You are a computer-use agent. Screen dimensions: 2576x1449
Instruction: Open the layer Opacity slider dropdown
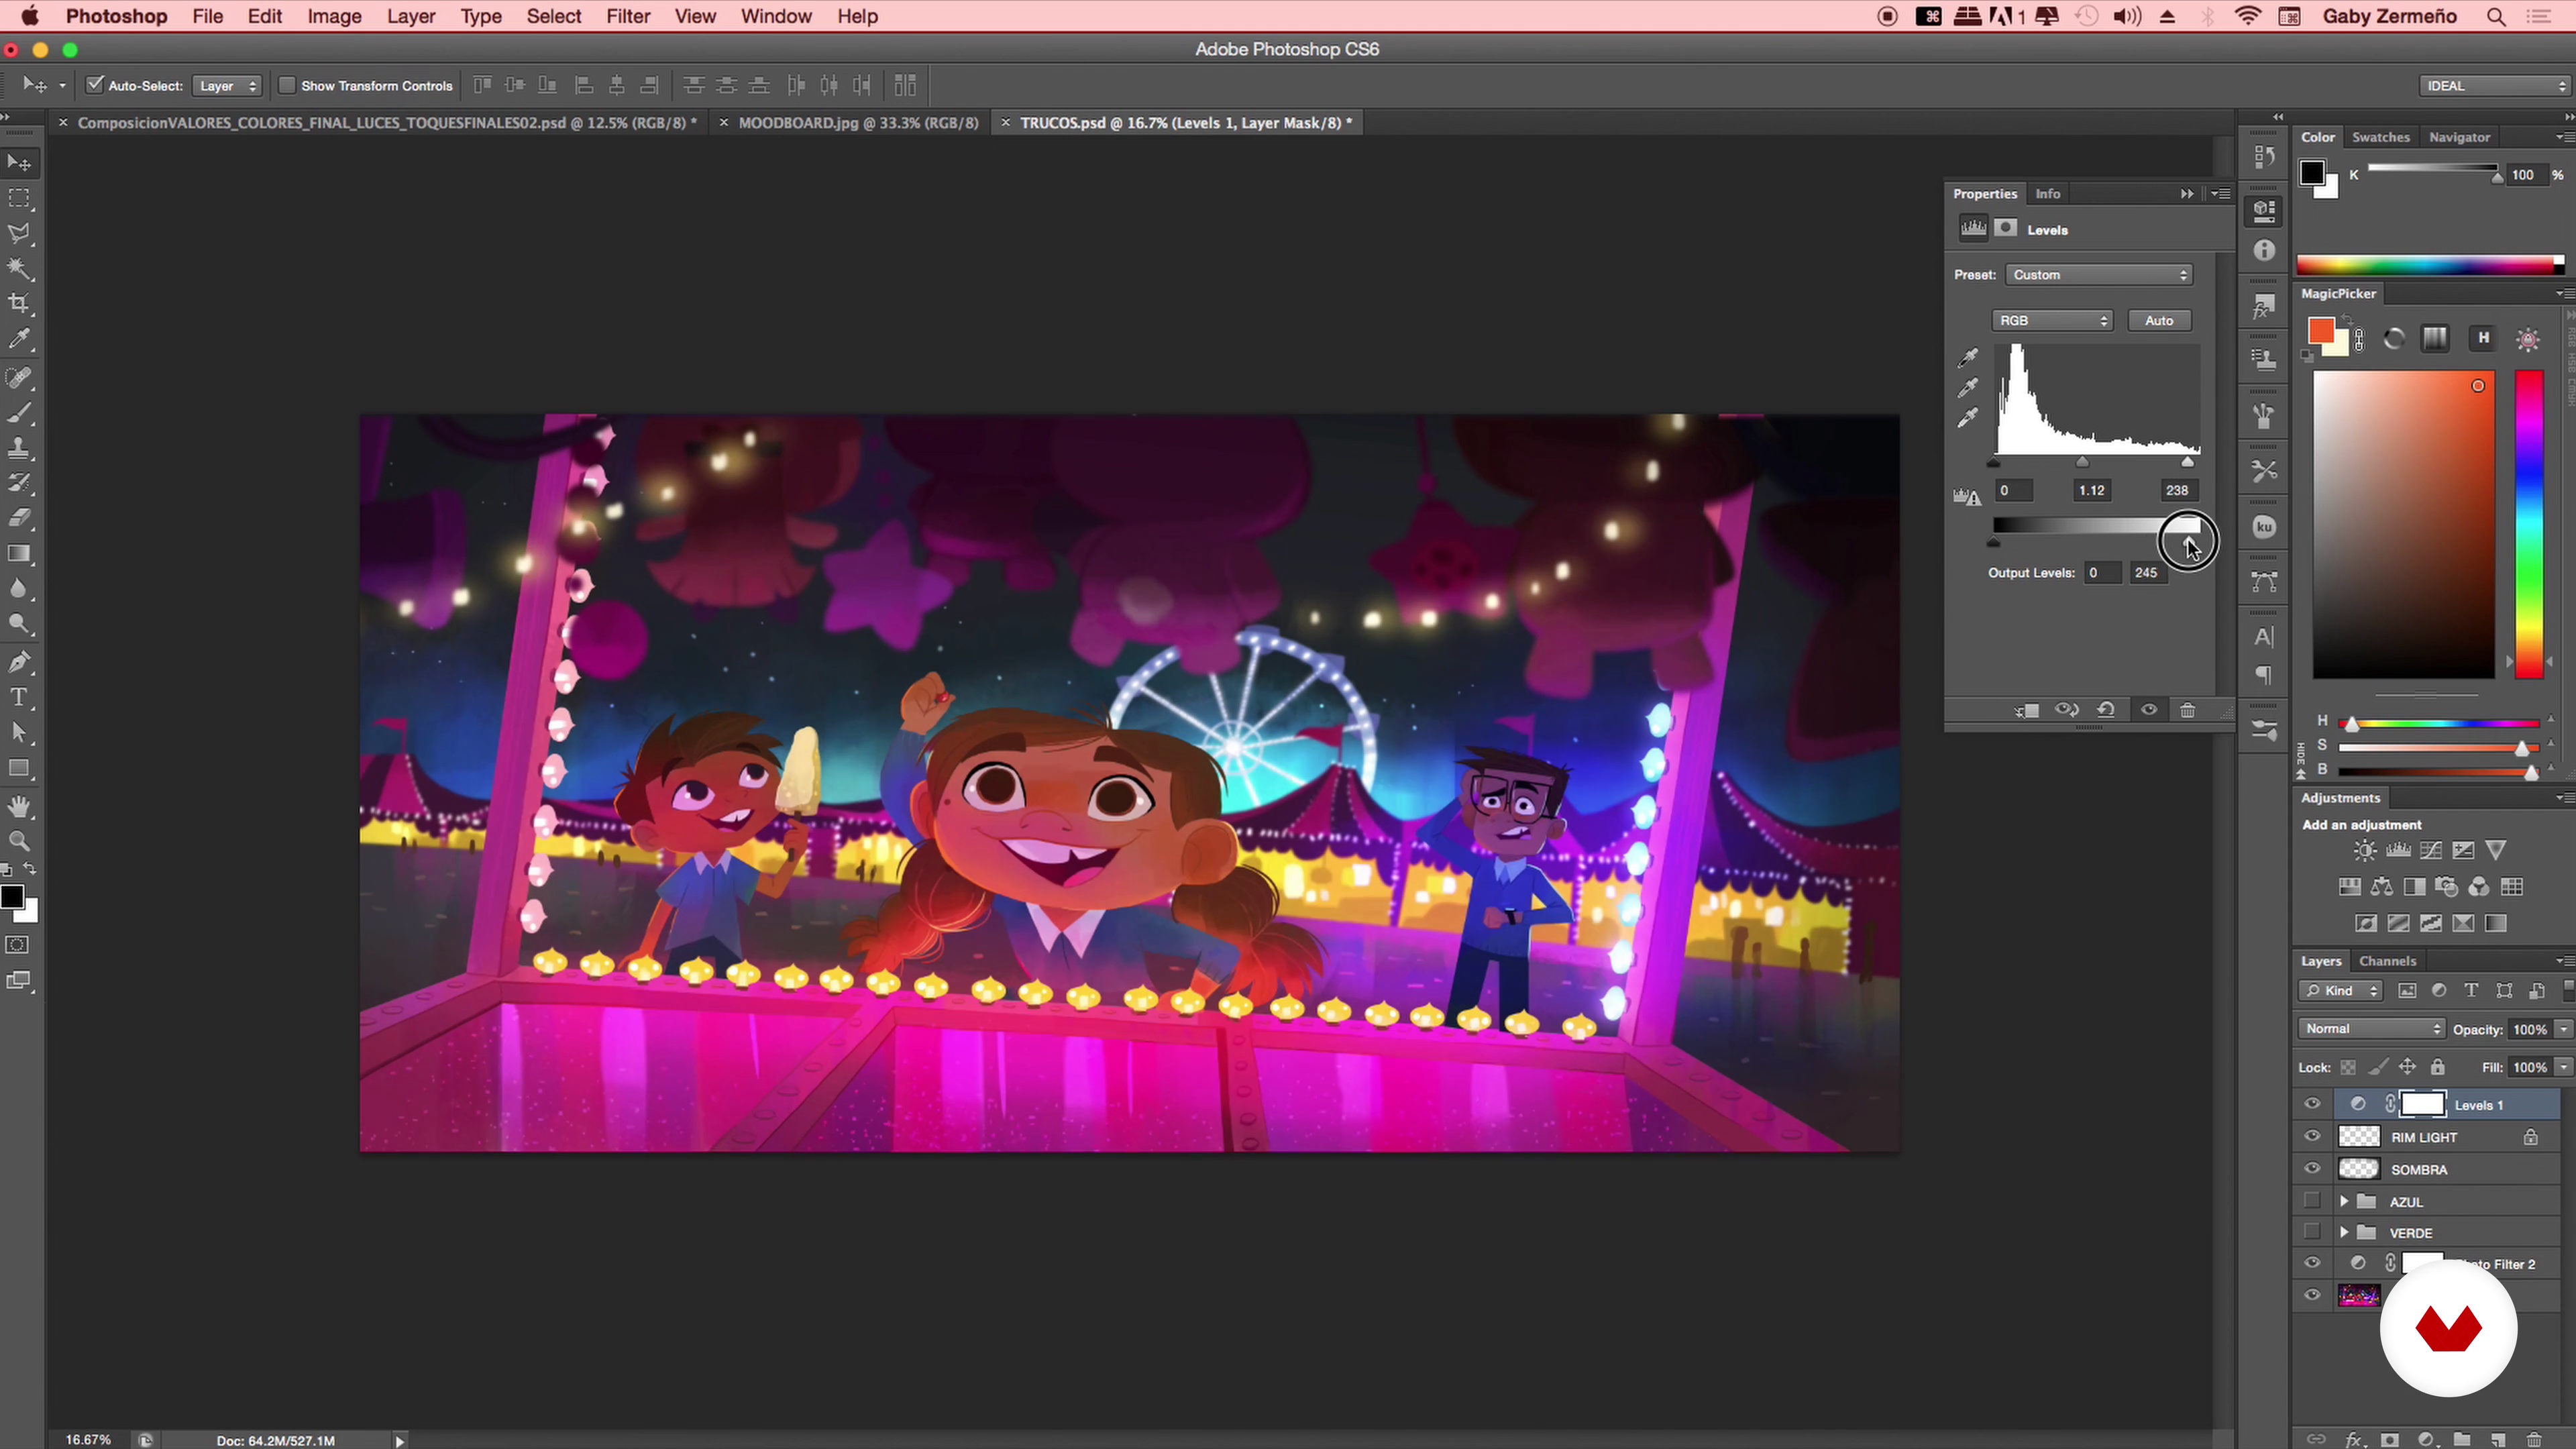2563,1029
